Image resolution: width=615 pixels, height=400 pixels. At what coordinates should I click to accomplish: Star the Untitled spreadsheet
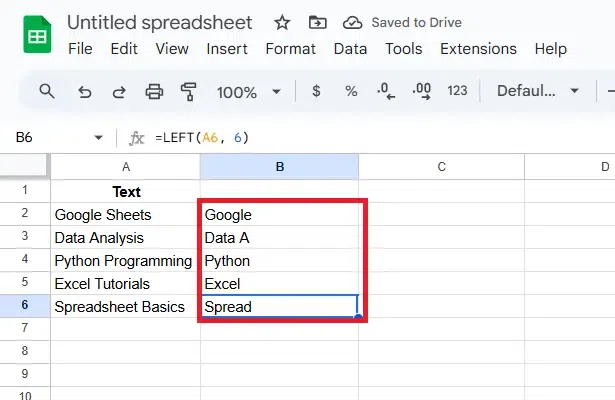[x=283, y=22]
